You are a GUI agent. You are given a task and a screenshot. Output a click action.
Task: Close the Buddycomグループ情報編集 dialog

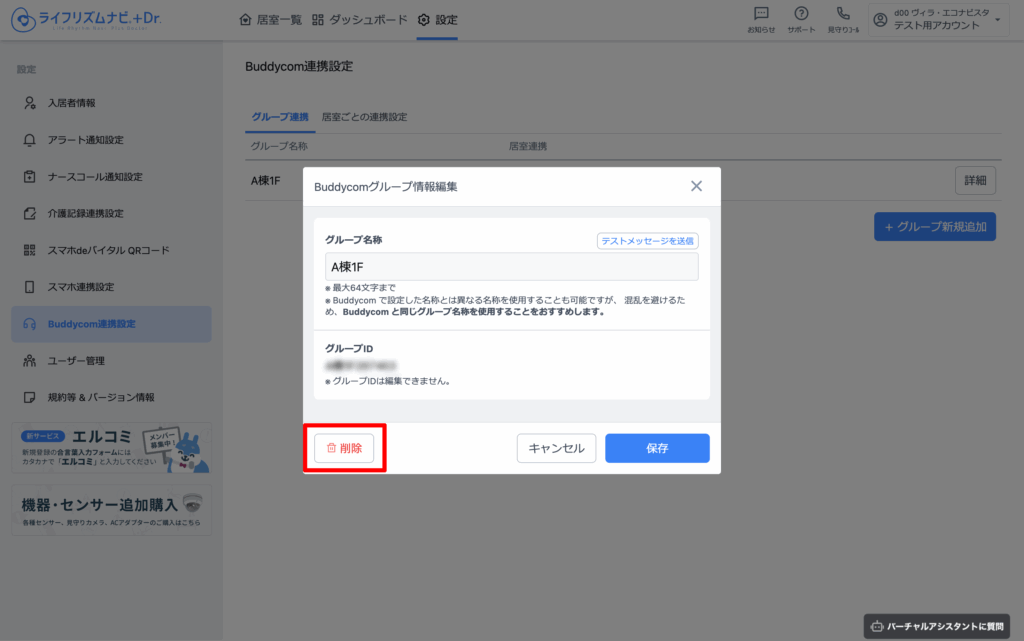pyautogui.click(x=697, y=186)
